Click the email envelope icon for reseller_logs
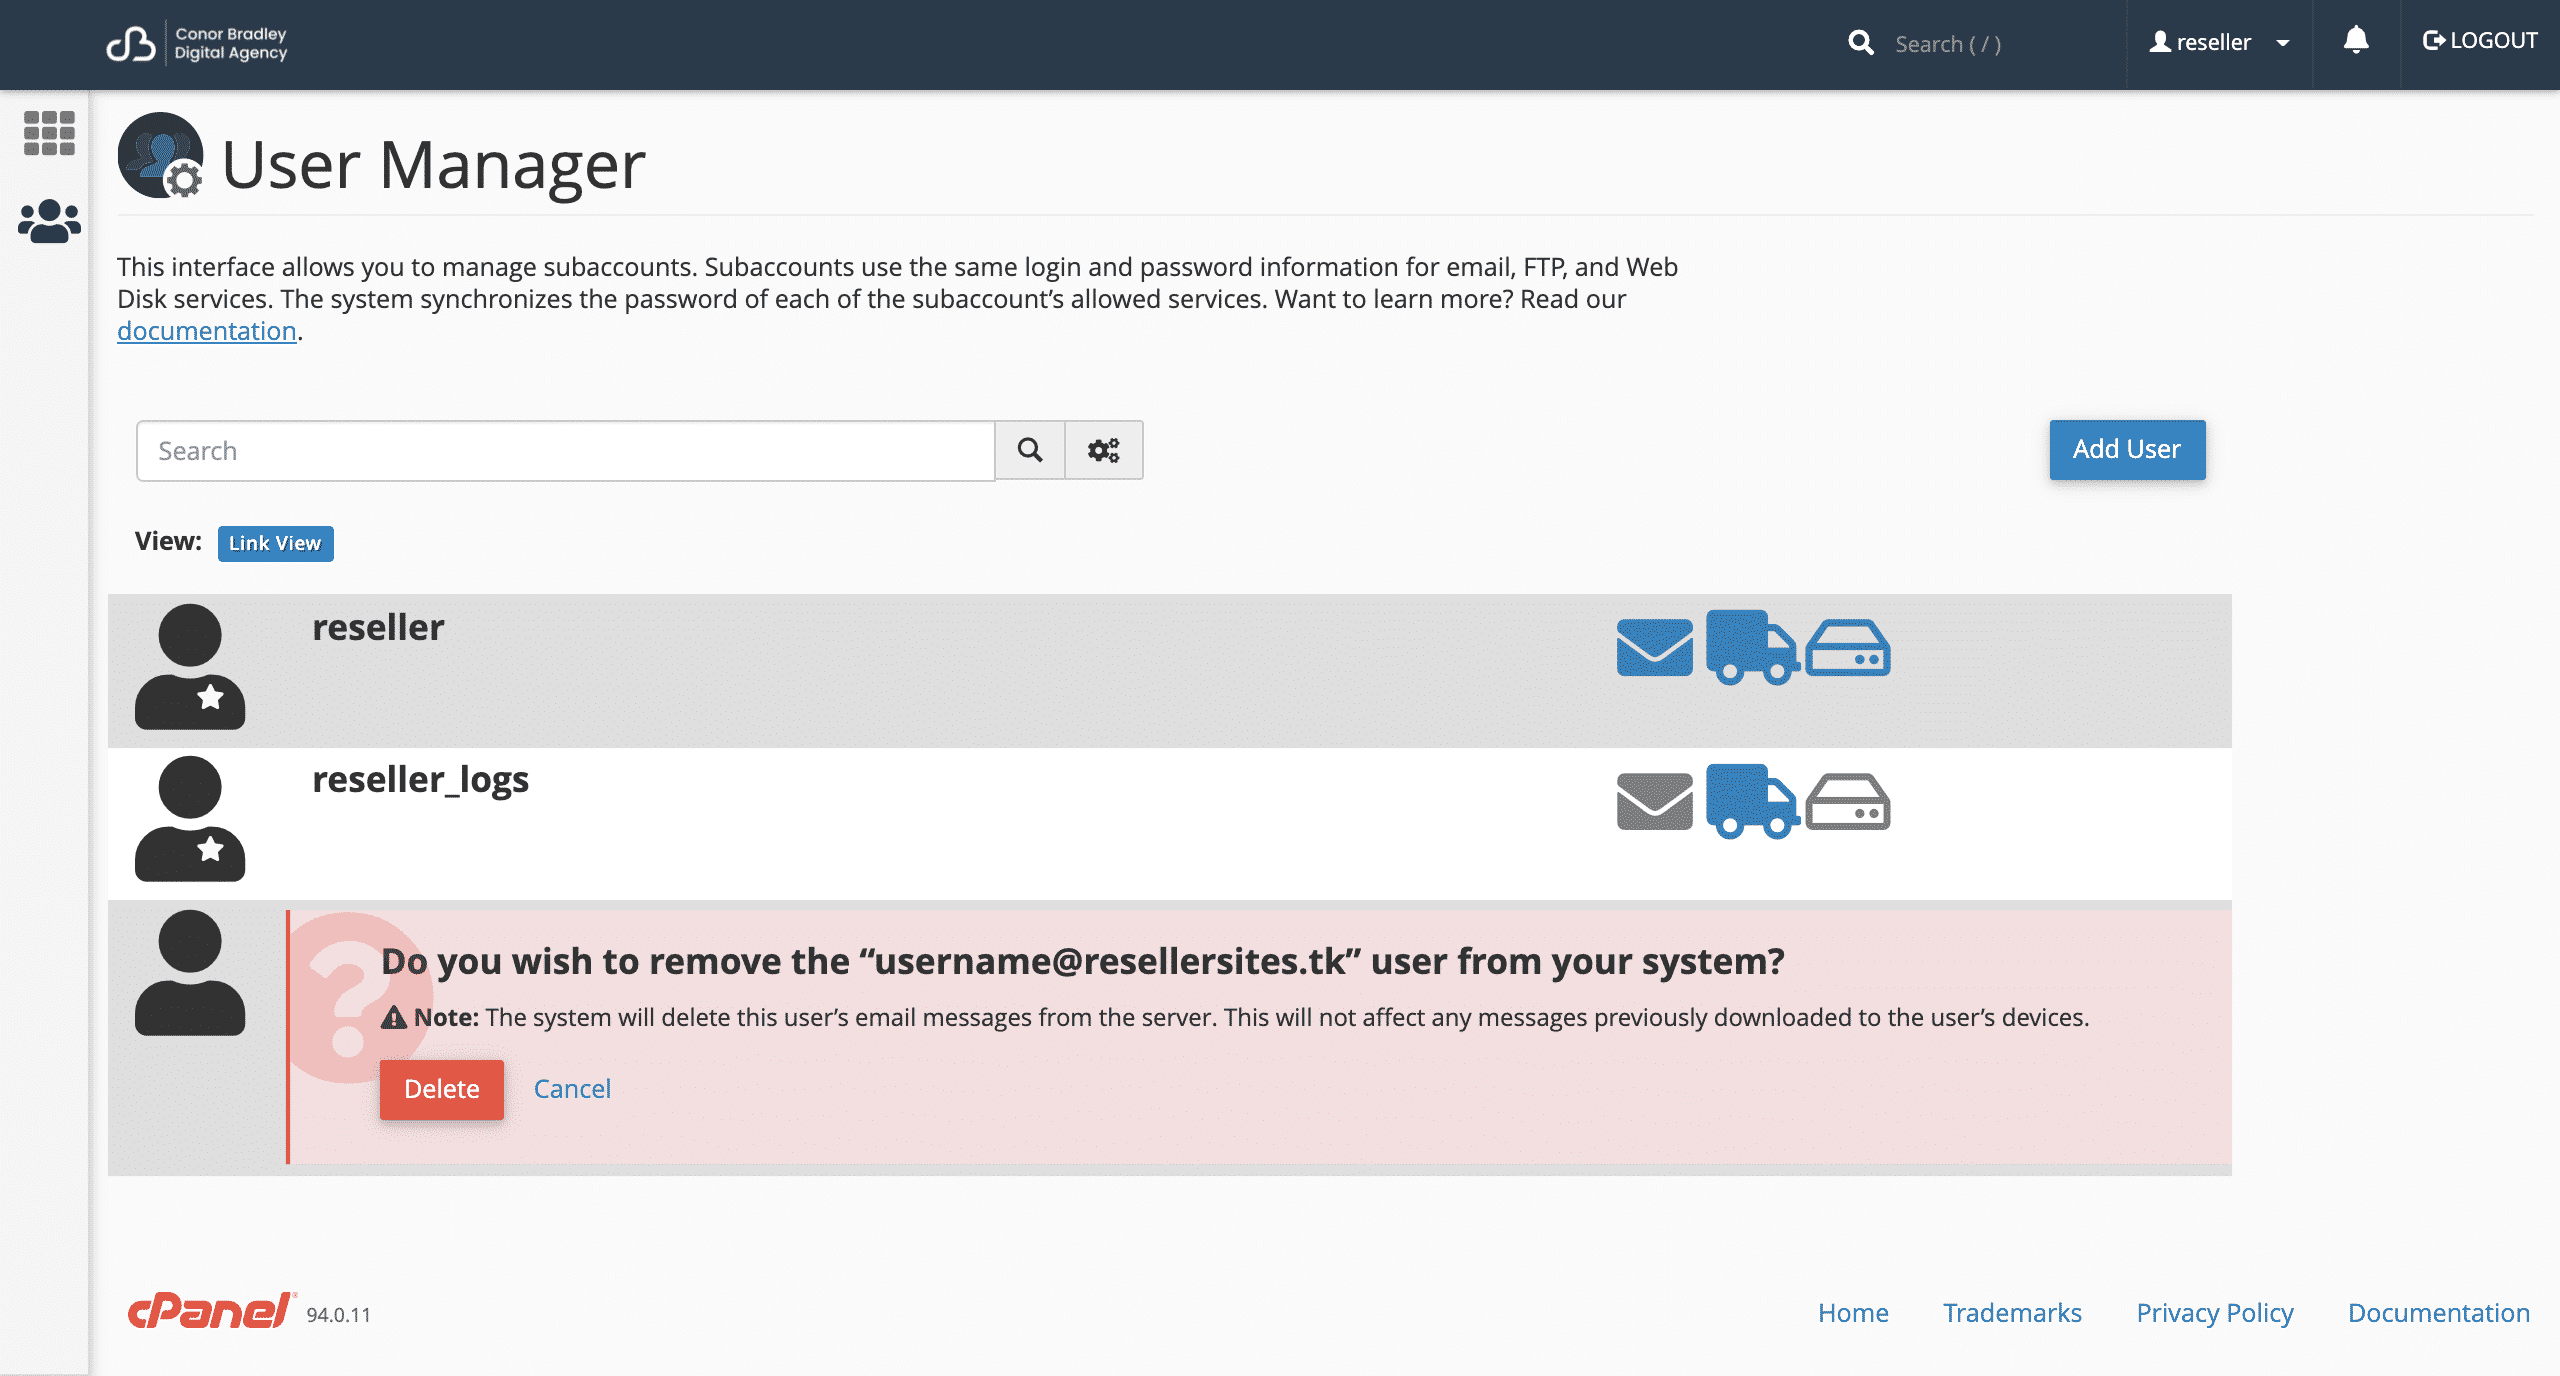Screen dimensions: 2560x1376 tap(1655, 801)
